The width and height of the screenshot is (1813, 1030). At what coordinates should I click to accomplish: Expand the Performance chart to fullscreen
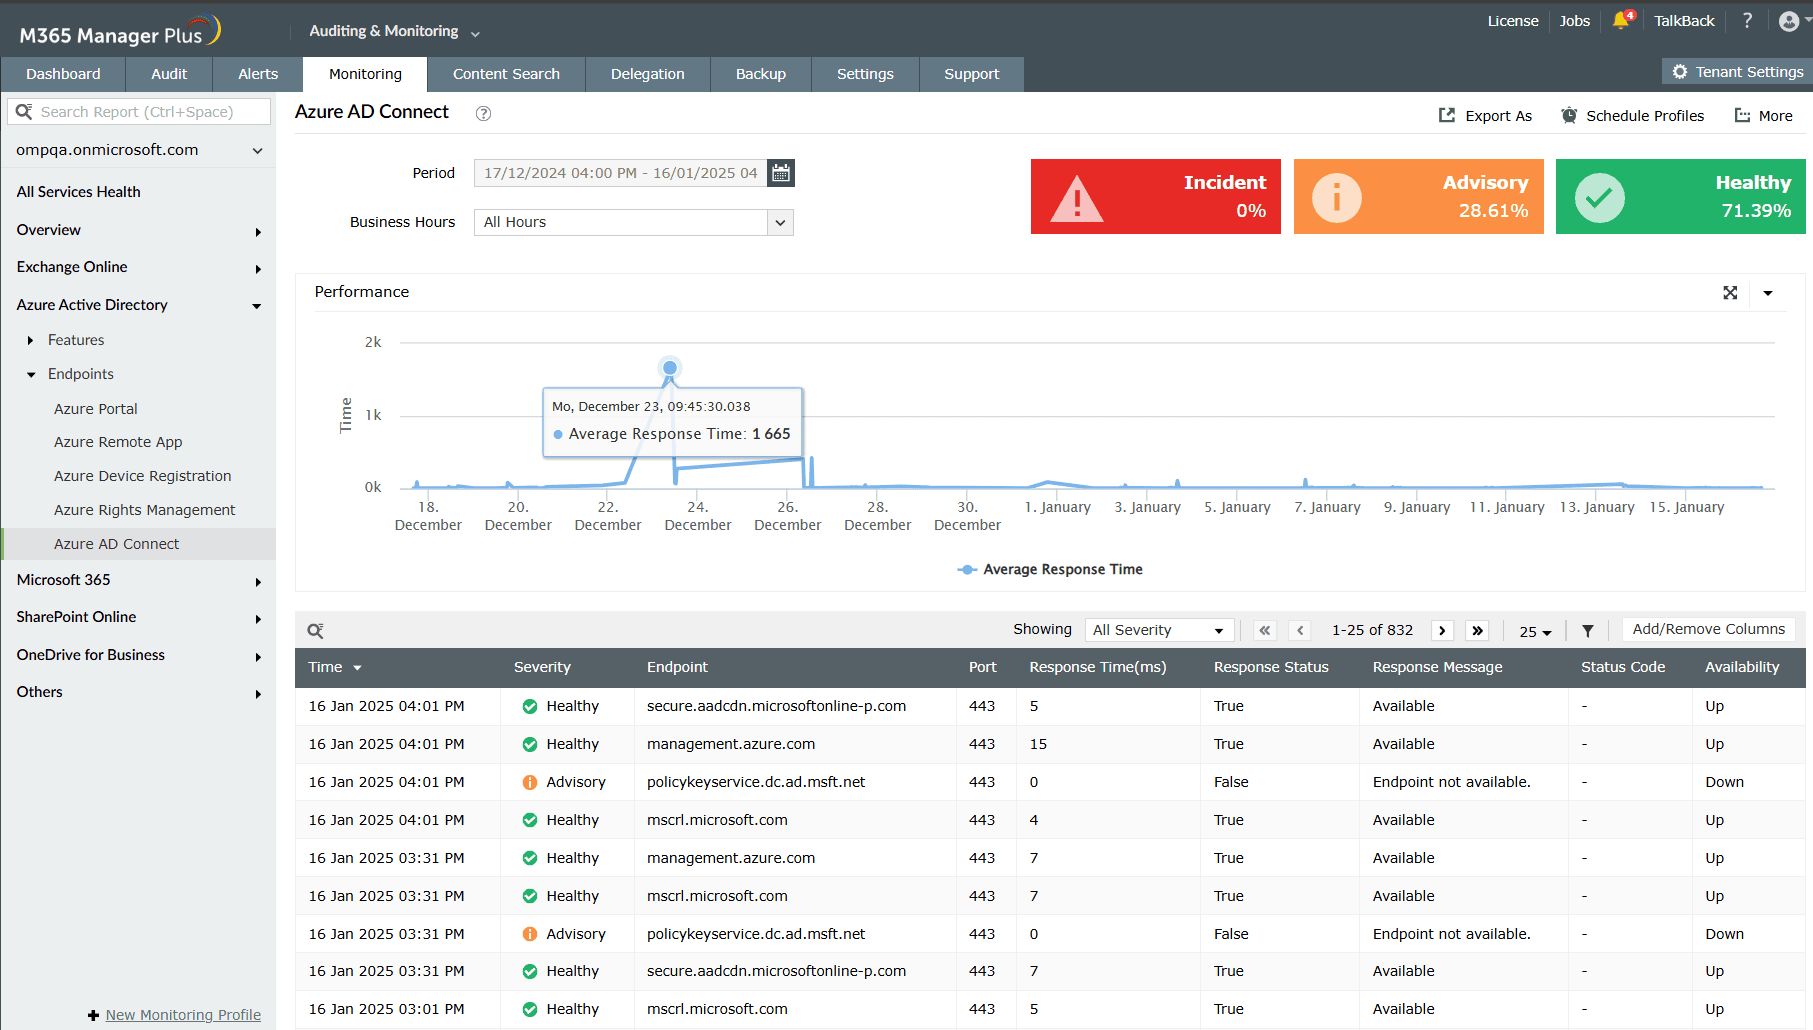click(1731, 292)
